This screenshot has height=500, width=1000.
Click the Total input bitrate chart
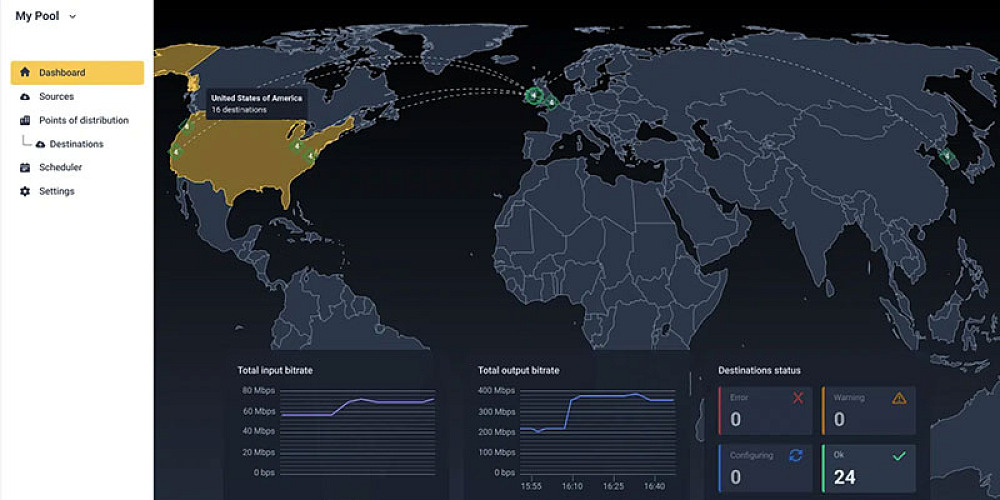pyautogui.click(x=357, y=430)
